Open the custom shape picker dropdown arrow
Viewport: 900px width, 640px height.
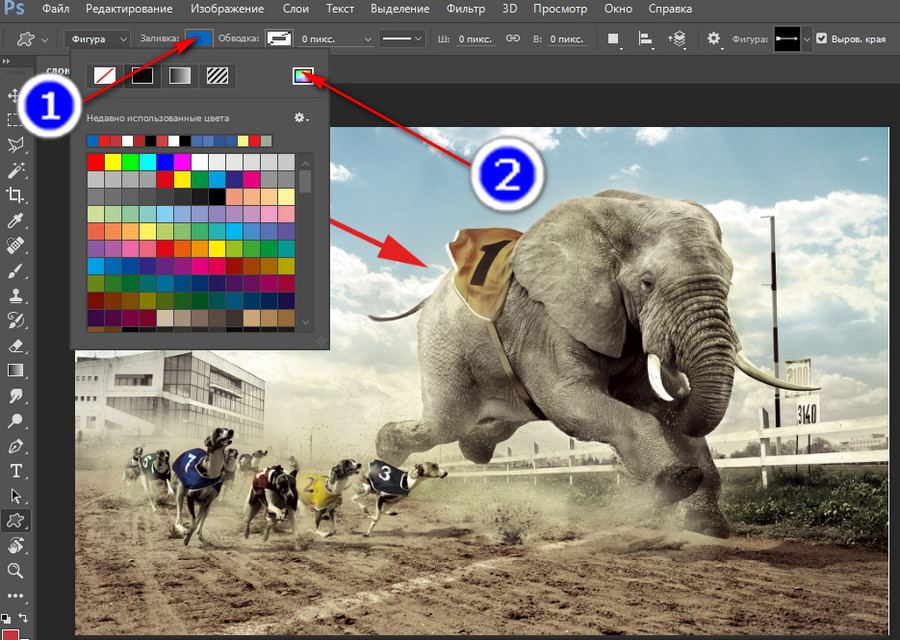click(807, 38)
